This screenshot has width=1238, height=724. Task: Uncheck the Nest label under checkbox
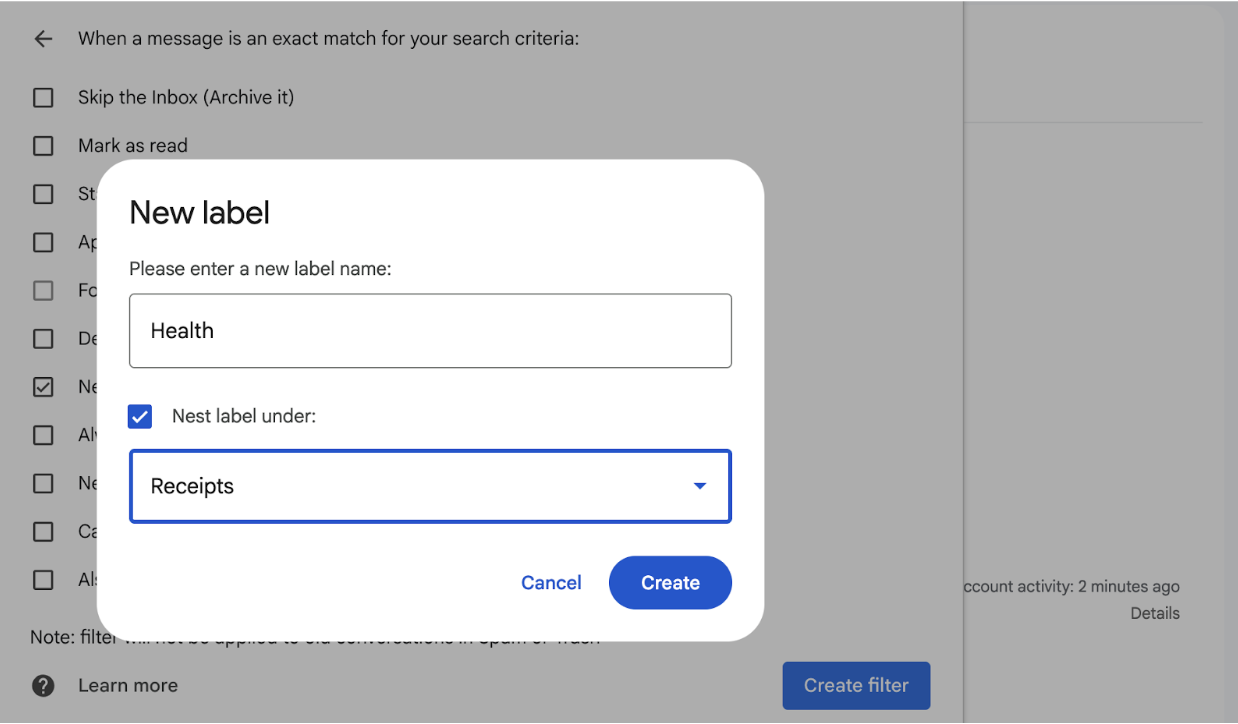[x=141, y=416]
